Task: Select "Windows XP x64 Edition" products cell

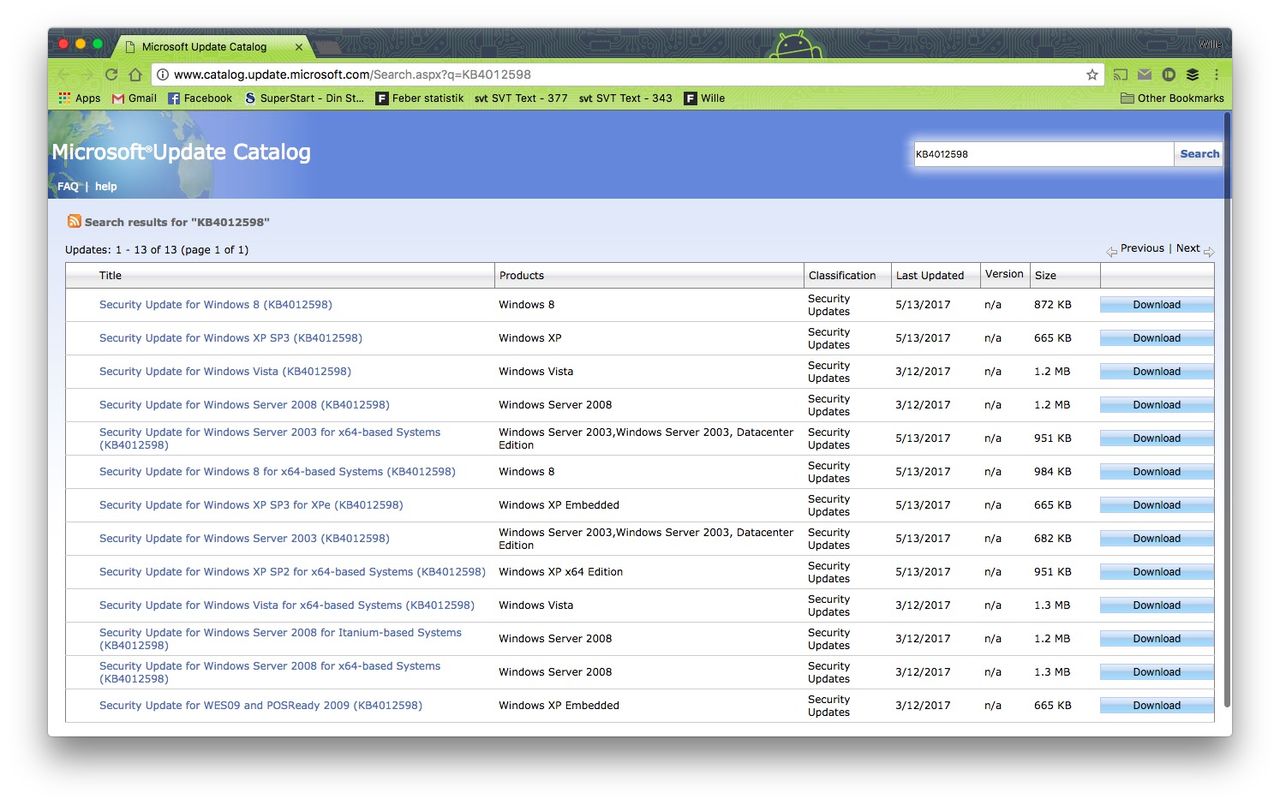Action: pos(561,572)
